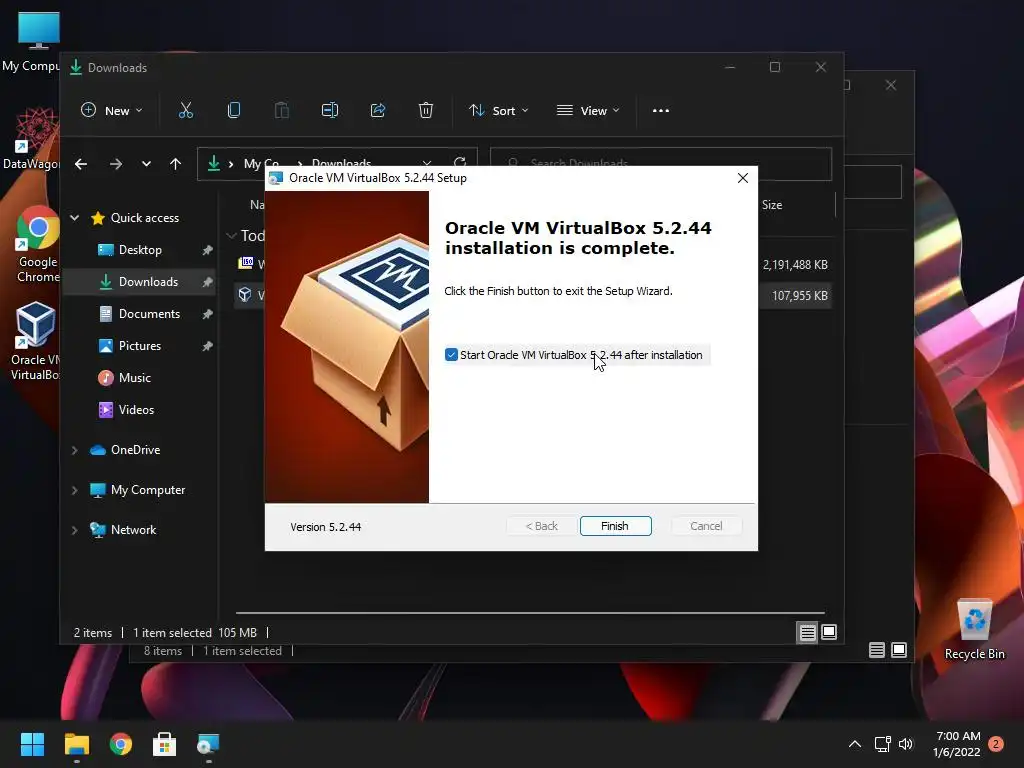1024x768 pixels.
Task: Click the Paste icon in the Downloads toolbar
Action: (281, 110)
